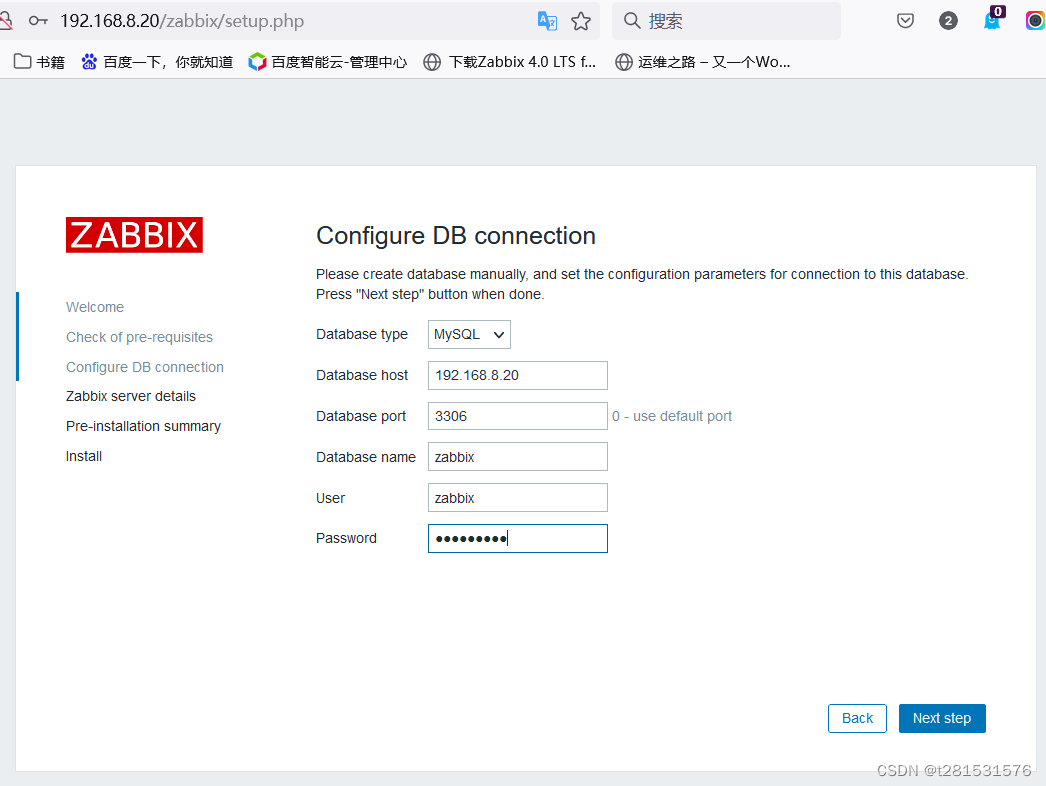Click the Database type label
Viewport: 1046px width, 786px height.
point(362,334)
